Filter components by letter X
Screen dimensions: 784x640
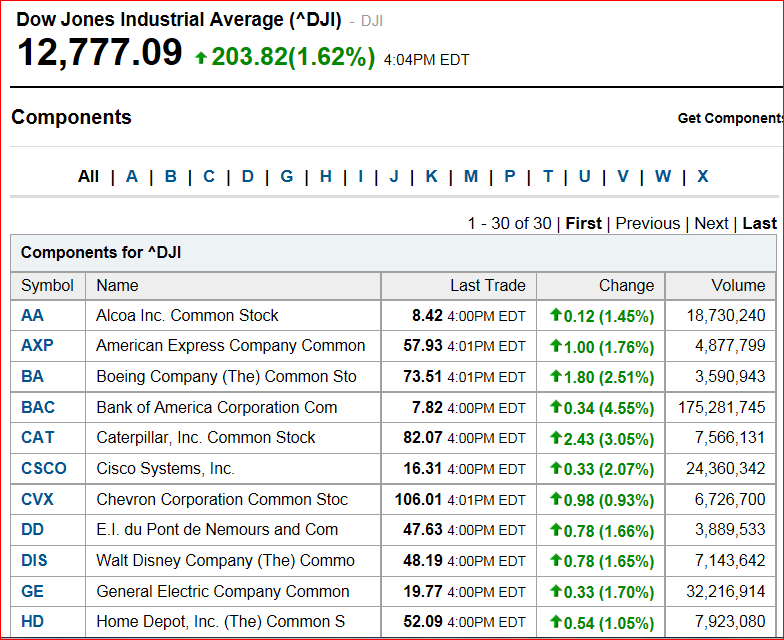(702, 176)
